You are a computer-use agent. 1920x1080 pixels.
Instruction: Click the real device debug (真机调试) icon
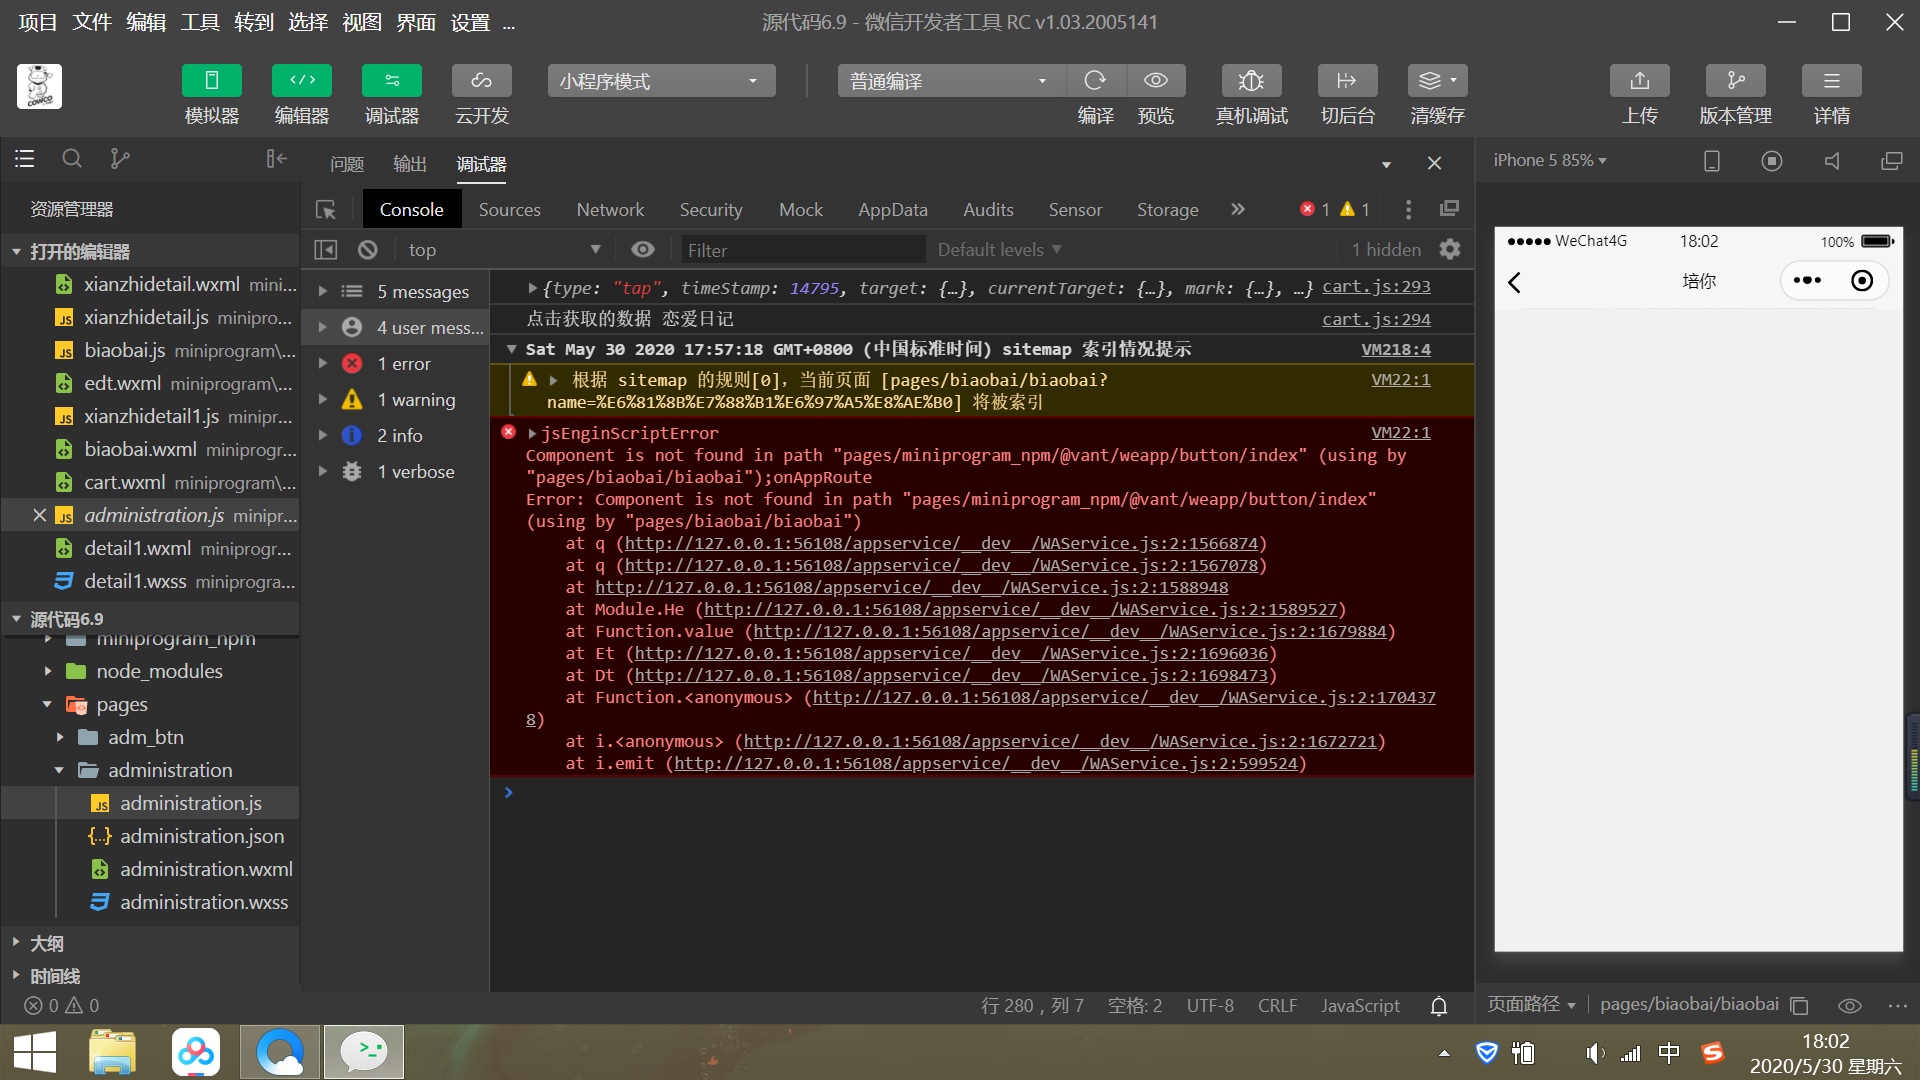tap(1251, 81)
